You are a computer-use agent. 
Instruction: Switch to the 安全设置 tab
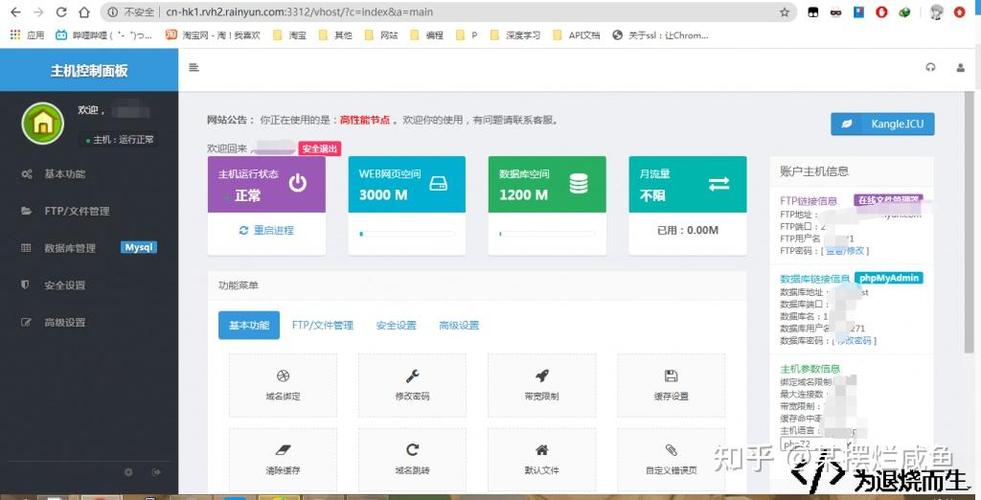tap(396, 325)
